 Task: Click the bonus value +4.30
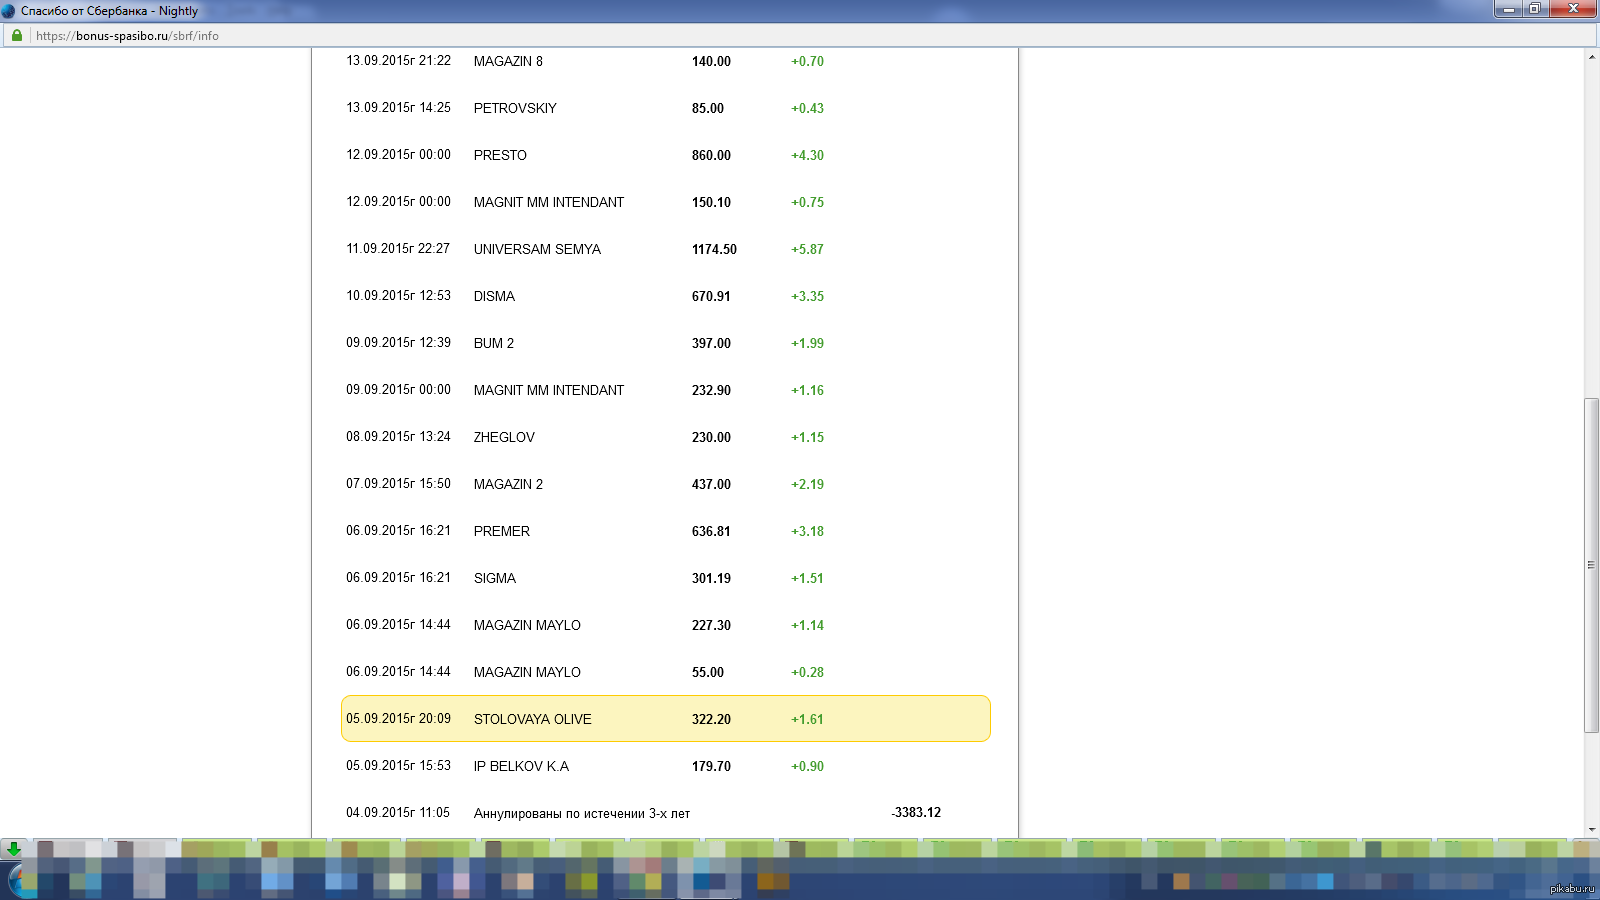coord(807,155)
